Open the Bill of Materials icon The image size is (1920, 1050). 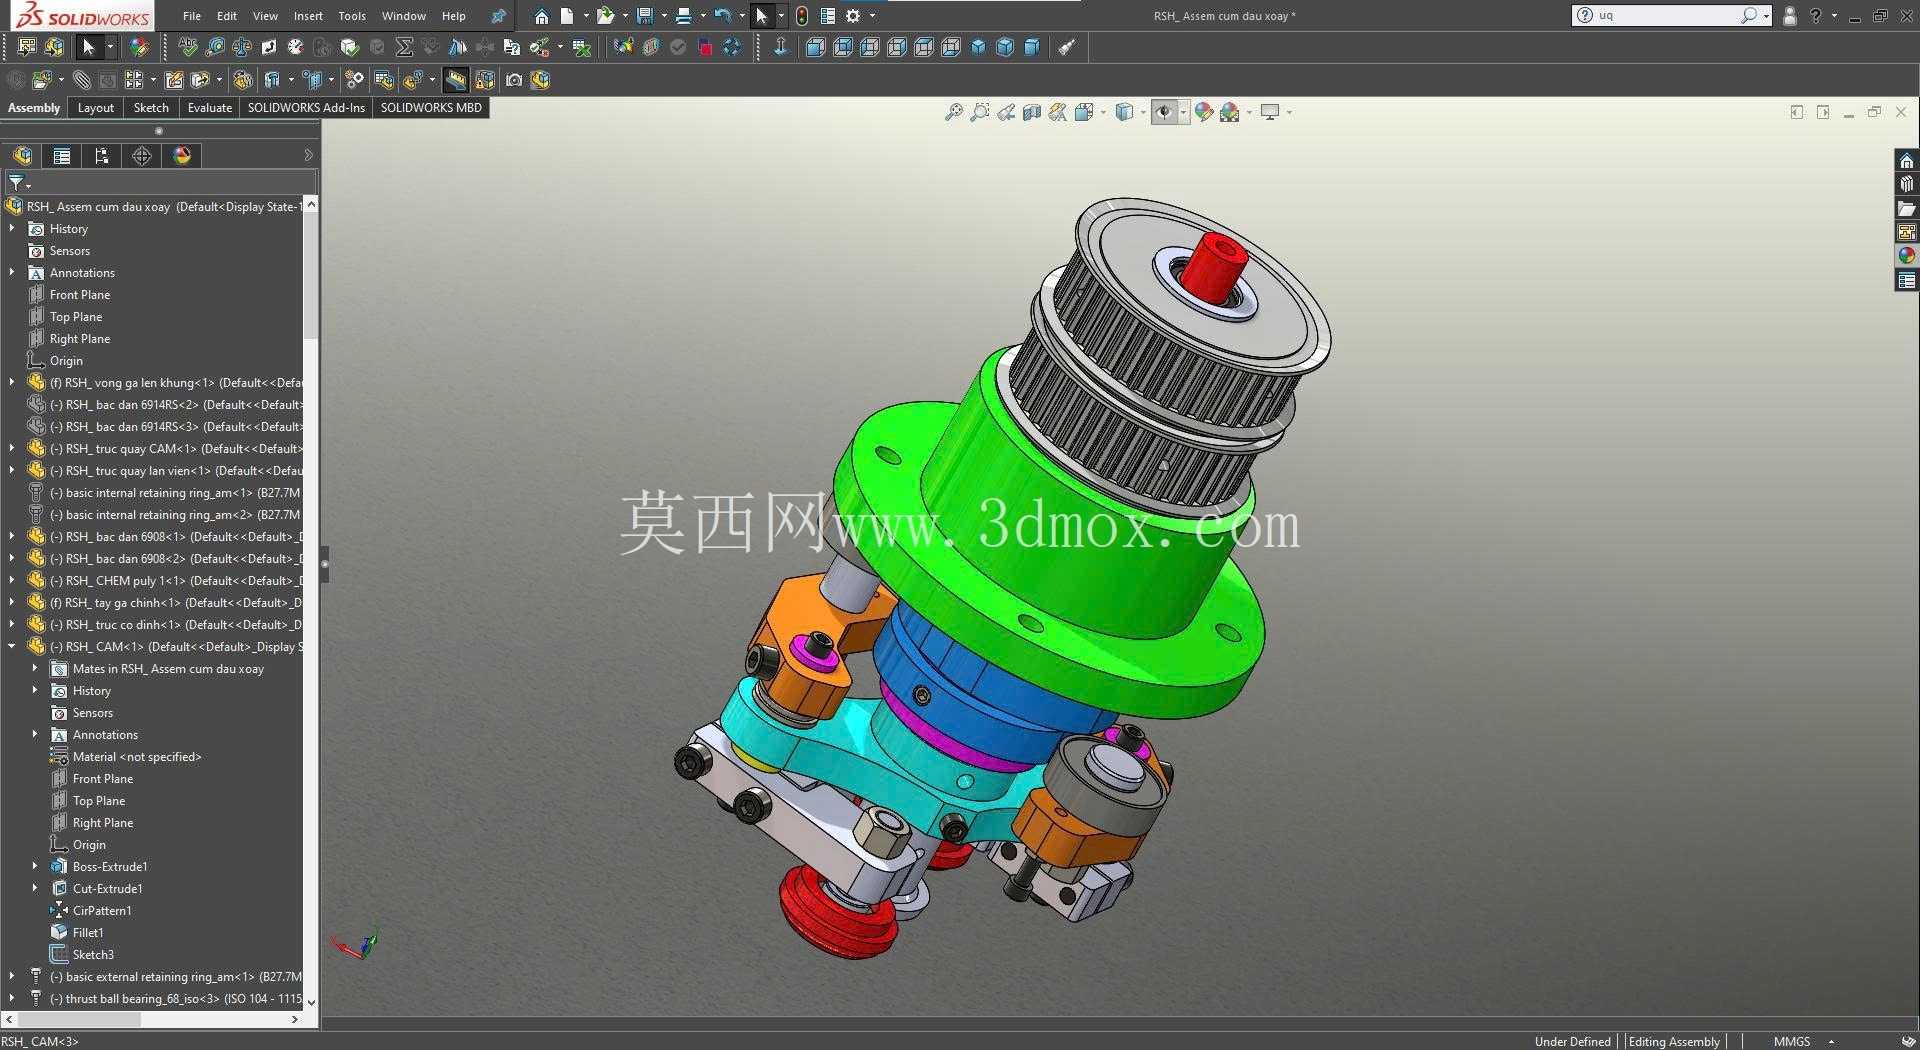[x=384, y=80]
